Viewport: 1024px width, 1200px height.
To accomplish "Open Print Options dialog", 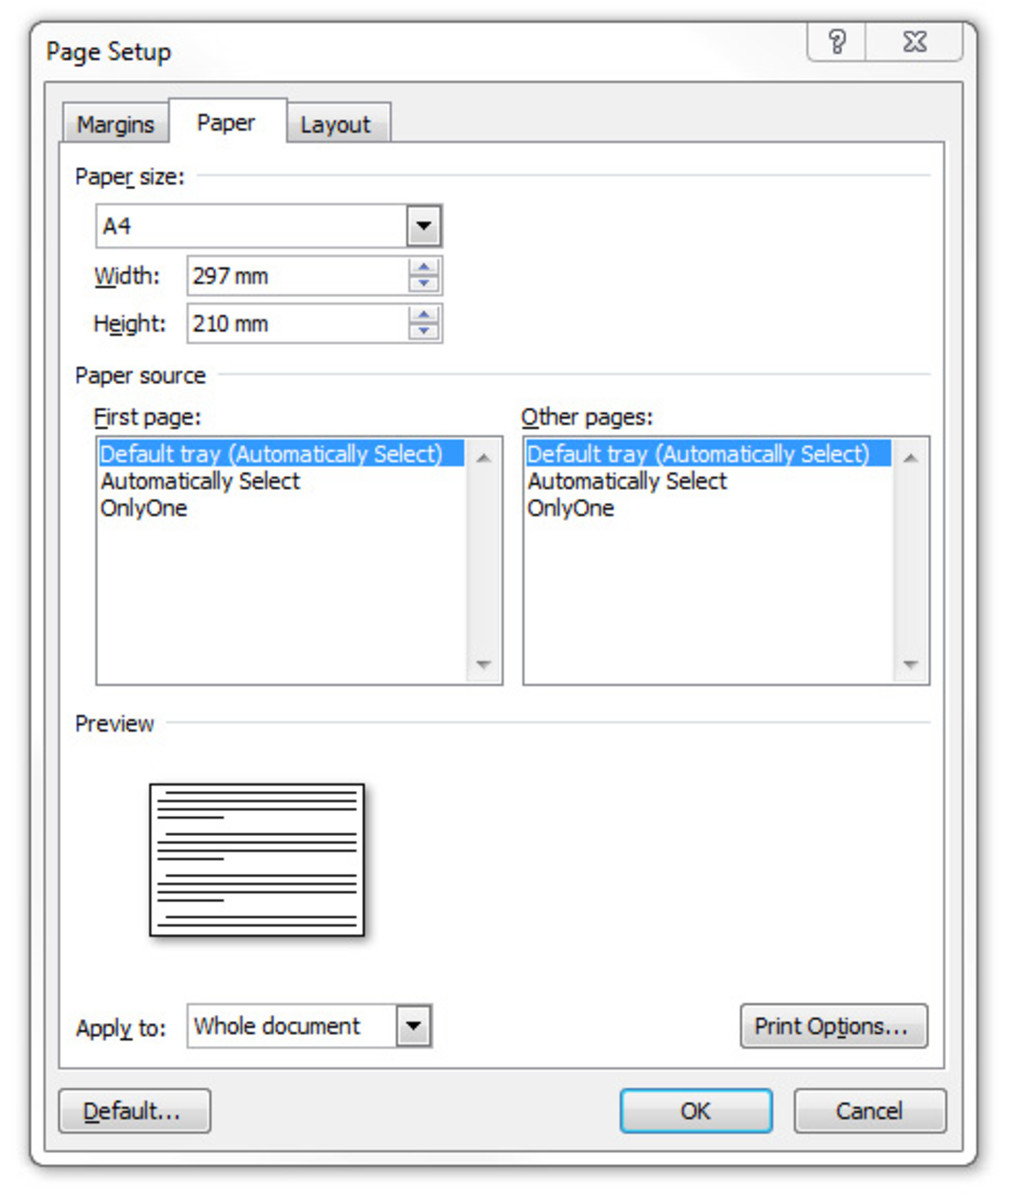I will point(833,1026).
